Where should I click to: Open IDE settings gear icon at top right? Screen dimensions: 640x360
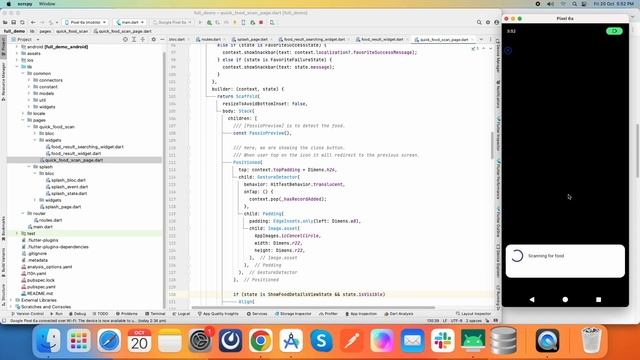(x=488, y=22)
